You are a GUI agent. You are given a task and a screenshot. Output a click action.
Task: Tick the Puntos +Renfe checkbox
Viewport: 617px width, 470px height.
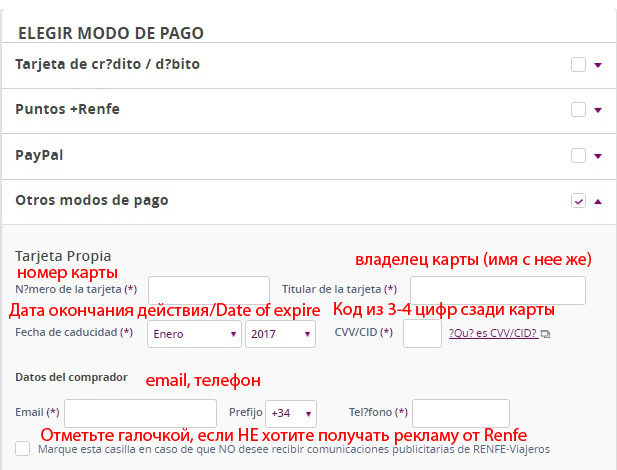(x=578, y=110)
